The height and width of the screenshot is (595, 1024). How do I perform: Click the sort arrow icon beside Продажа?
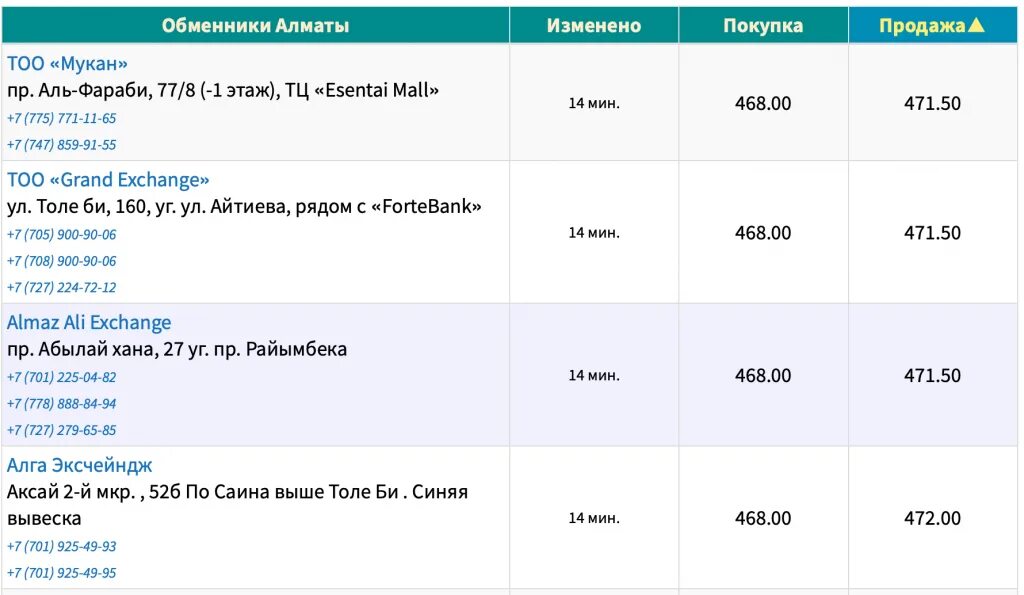(976, 25)
